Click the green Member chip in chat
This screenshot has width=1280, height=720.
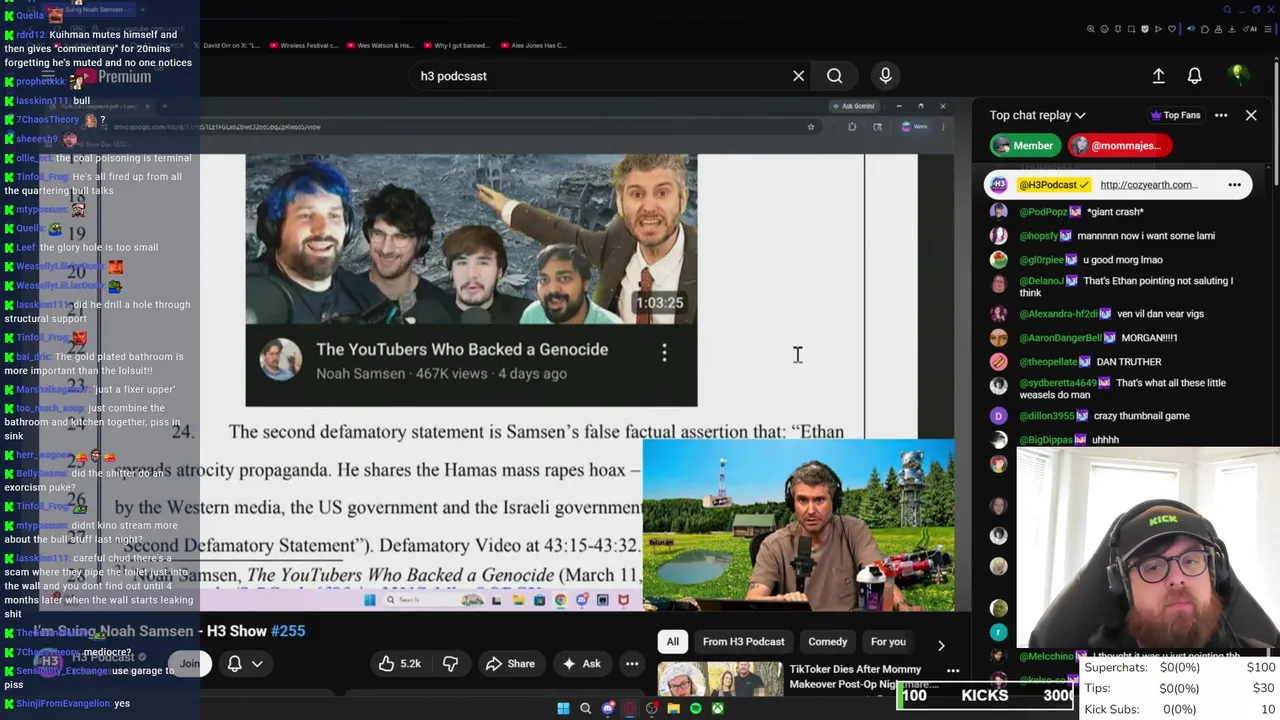click(x=1025, y=146)
